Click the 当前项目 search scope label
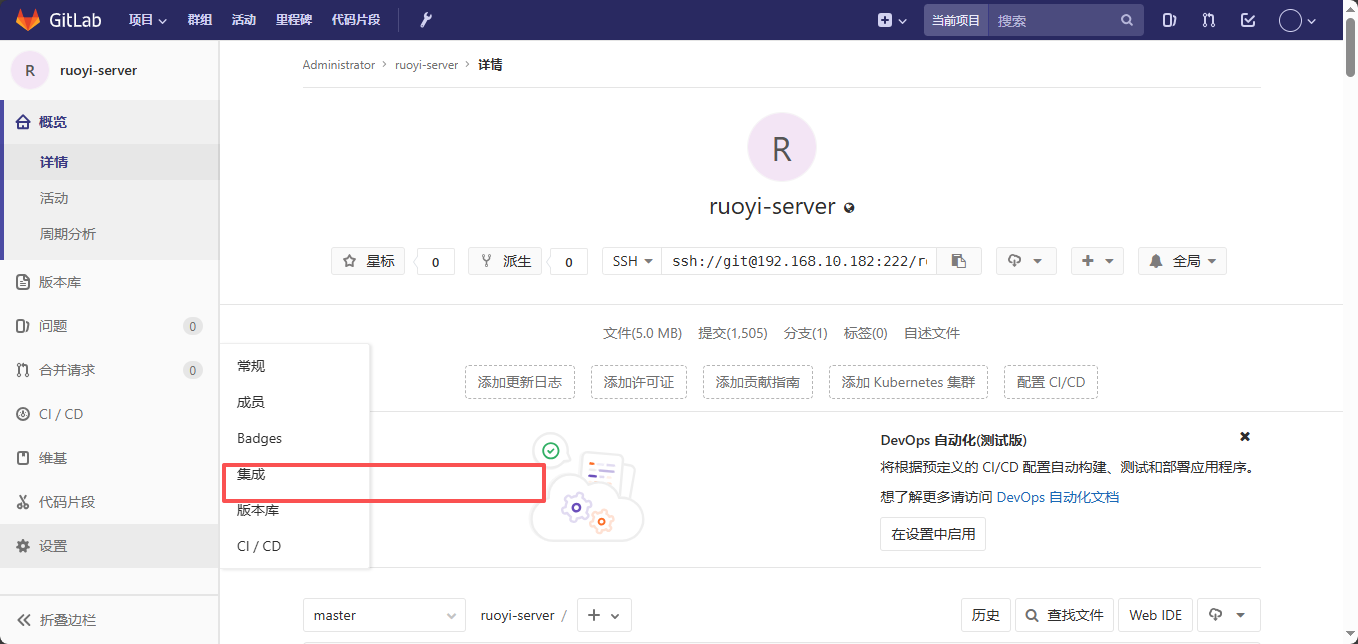The height and width of the screenshot is (644, 1358). click(x=956, y=20)
